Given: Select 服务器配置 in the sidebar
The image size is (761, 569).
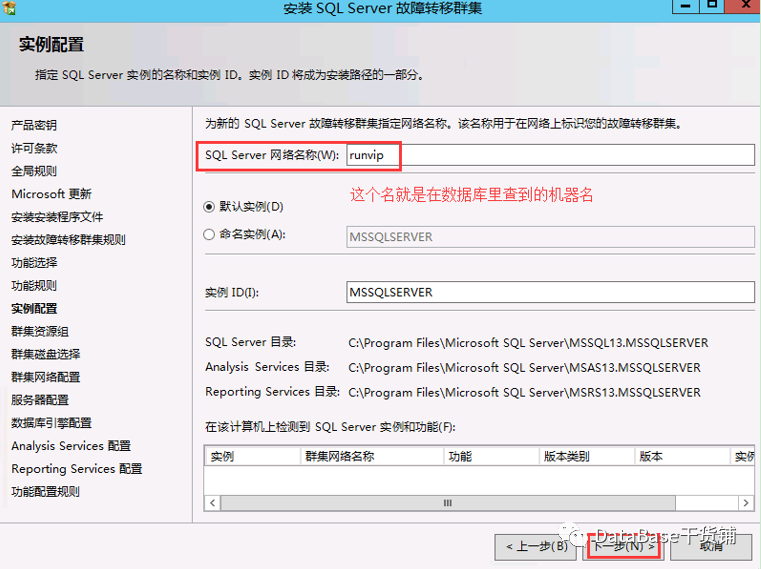Looking at the screenshot, I should 40,400.
